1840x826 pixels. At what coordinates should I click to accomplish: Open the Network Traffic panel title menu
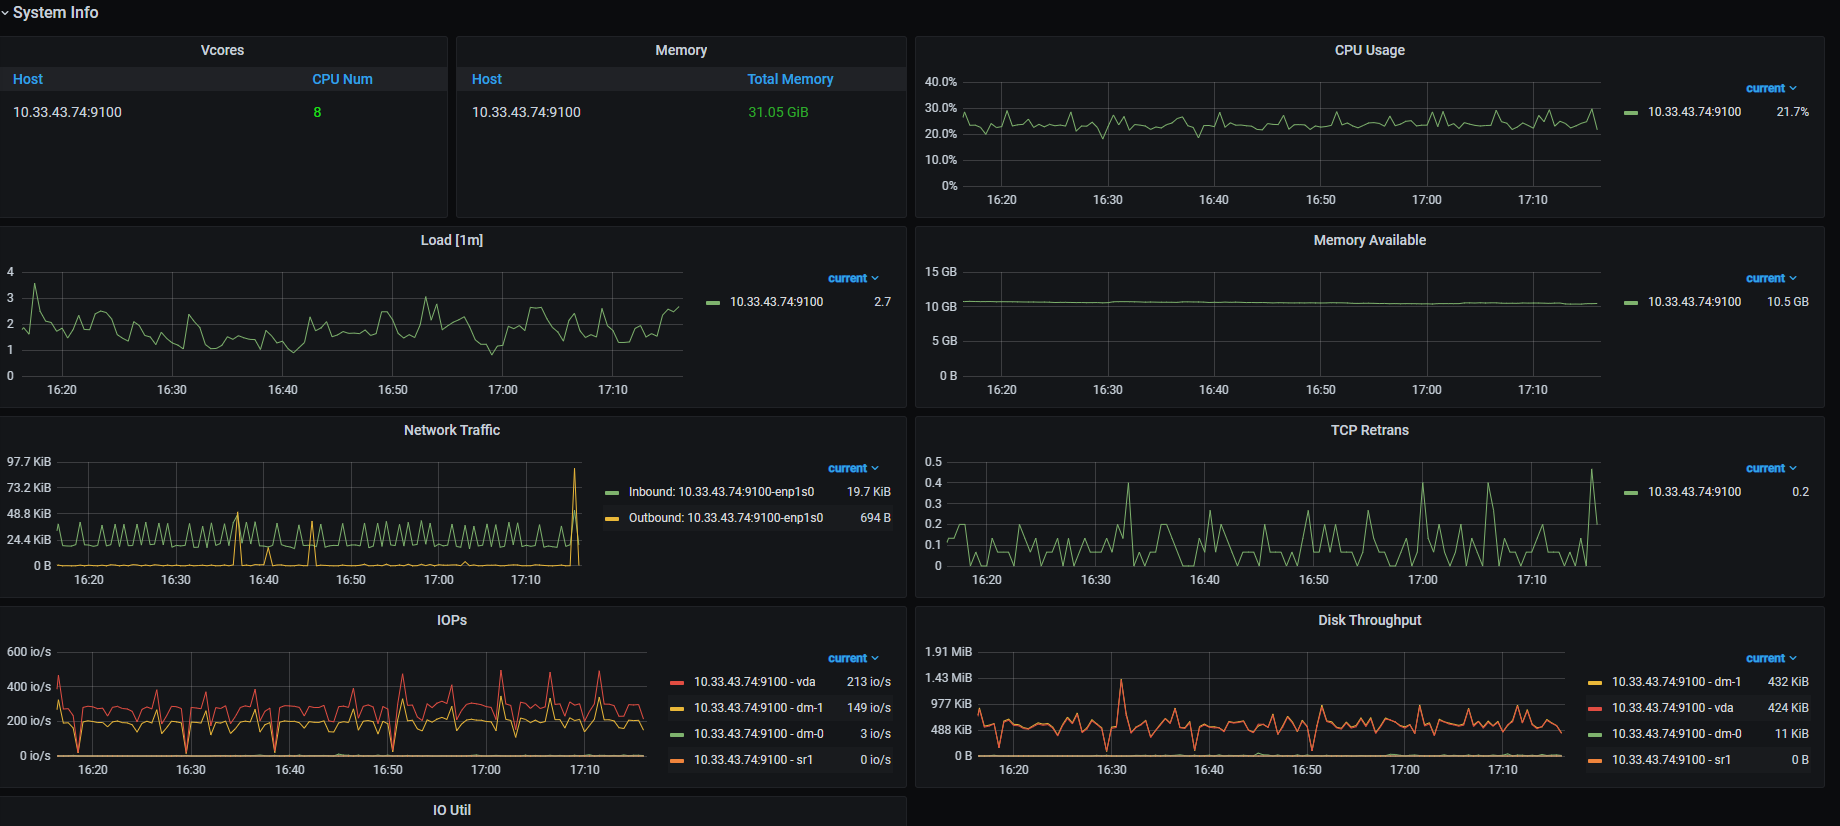[x=451, y=430]
